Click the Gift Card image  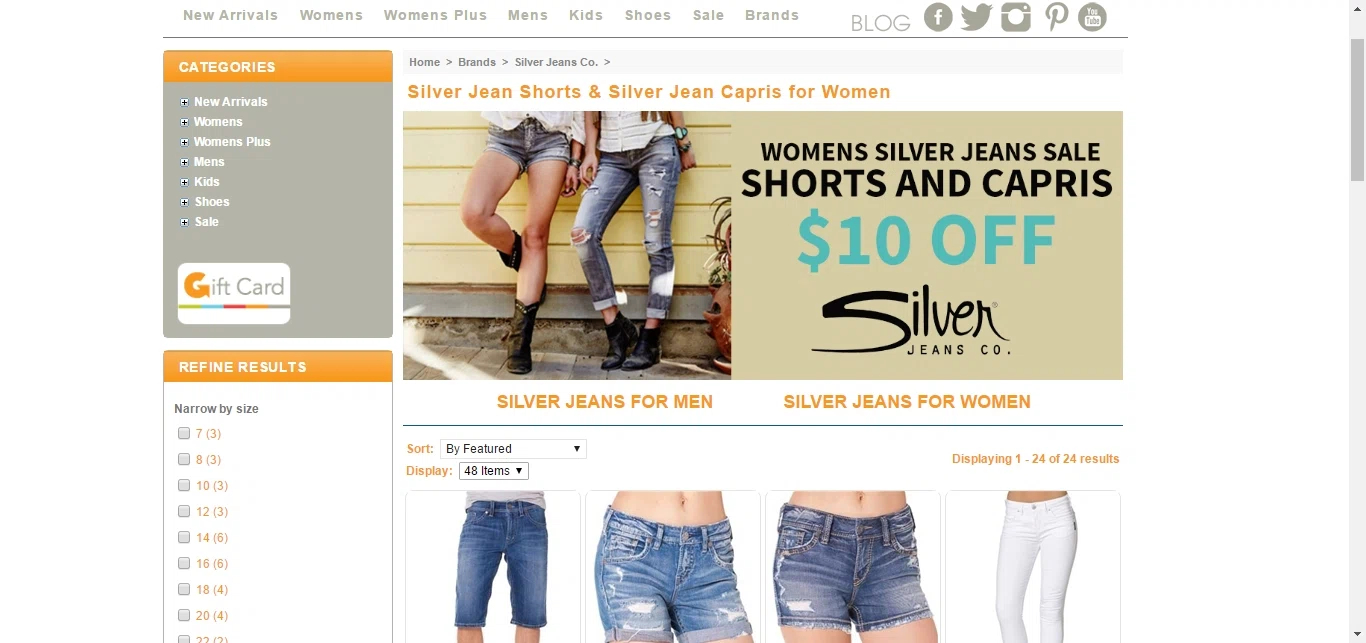tap(234, 294)
